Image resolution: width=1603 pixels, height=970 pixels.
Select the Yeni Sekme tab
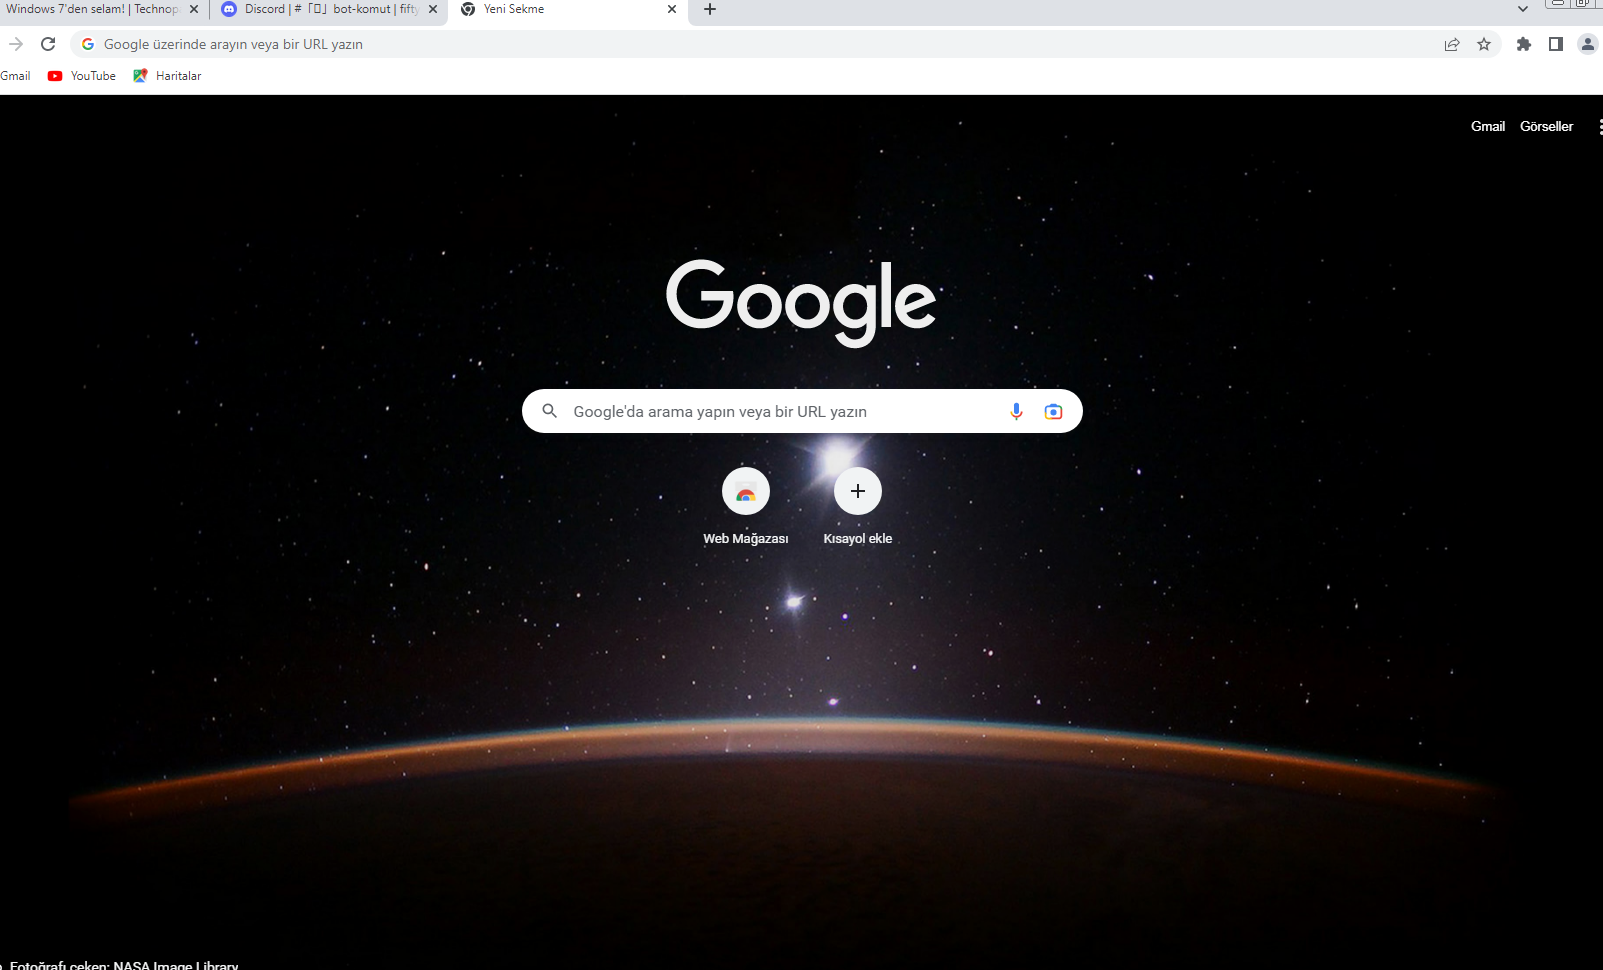(568, 9)
